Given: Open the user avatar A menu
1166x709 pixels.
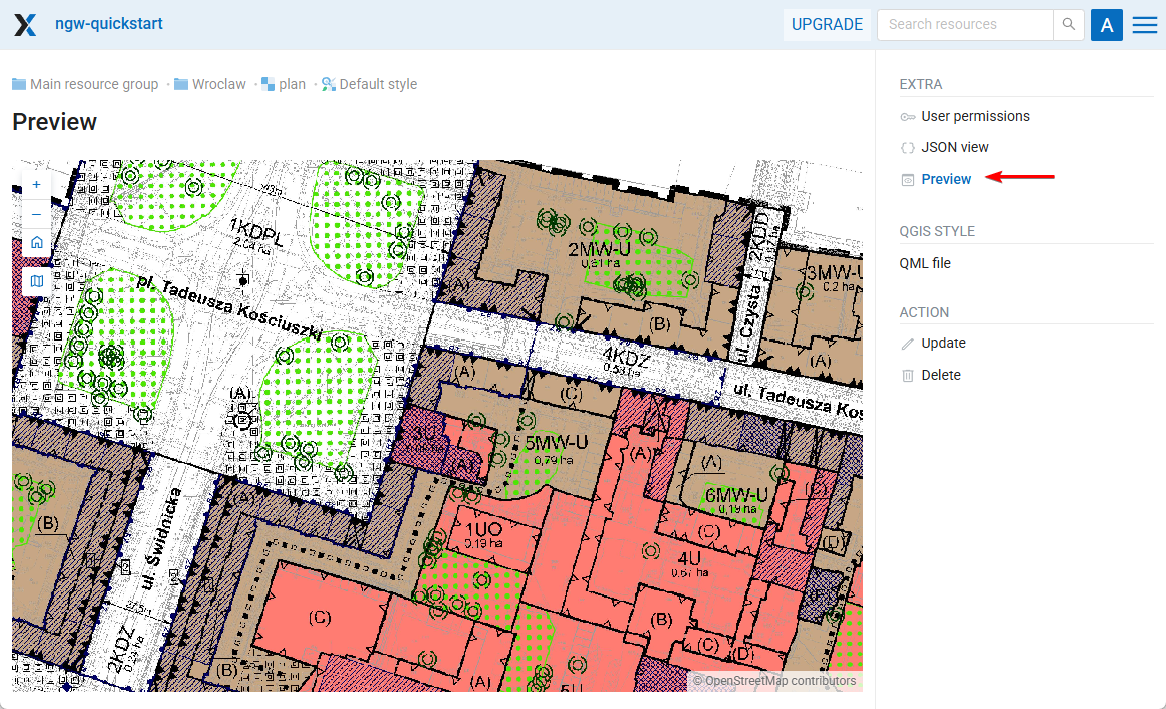Looking at the screenshot, I should coord(1106,25).
